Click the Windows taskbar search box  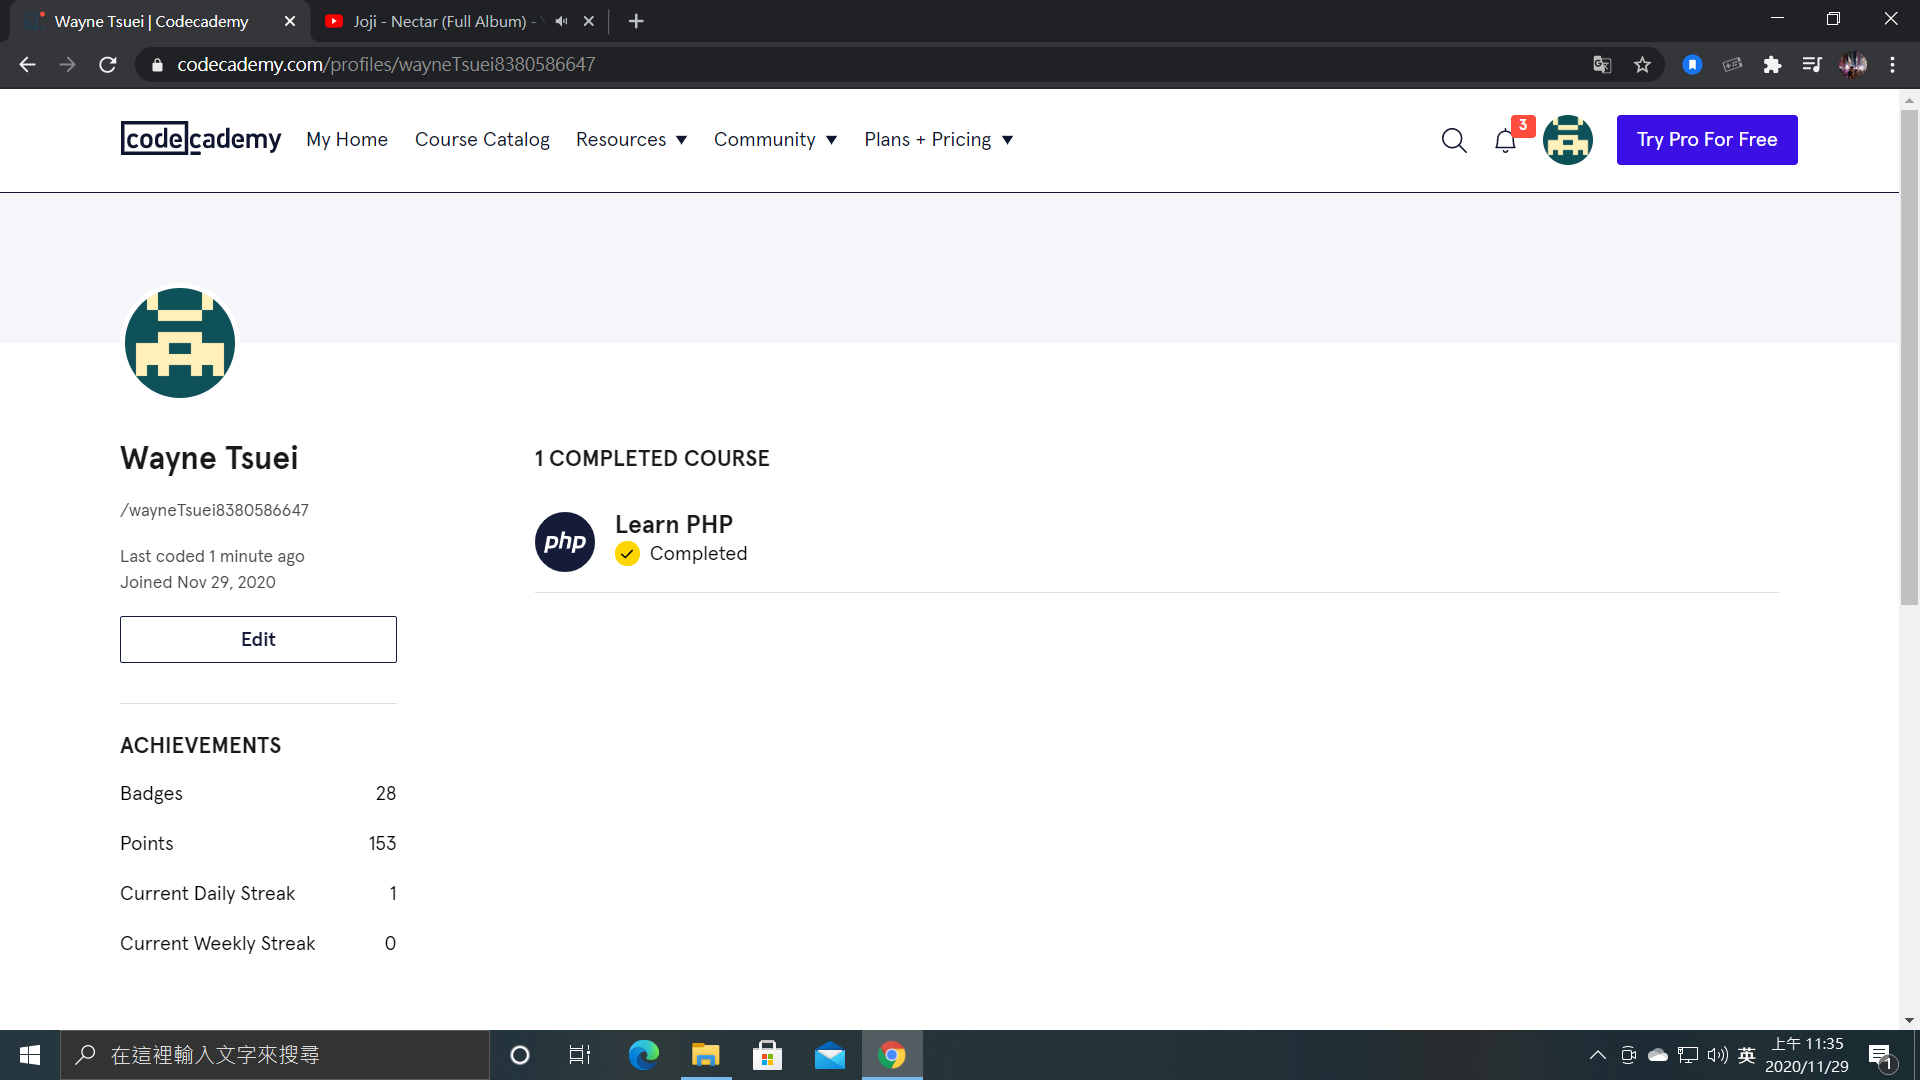pyautogui.click(x=275, y=1055)
